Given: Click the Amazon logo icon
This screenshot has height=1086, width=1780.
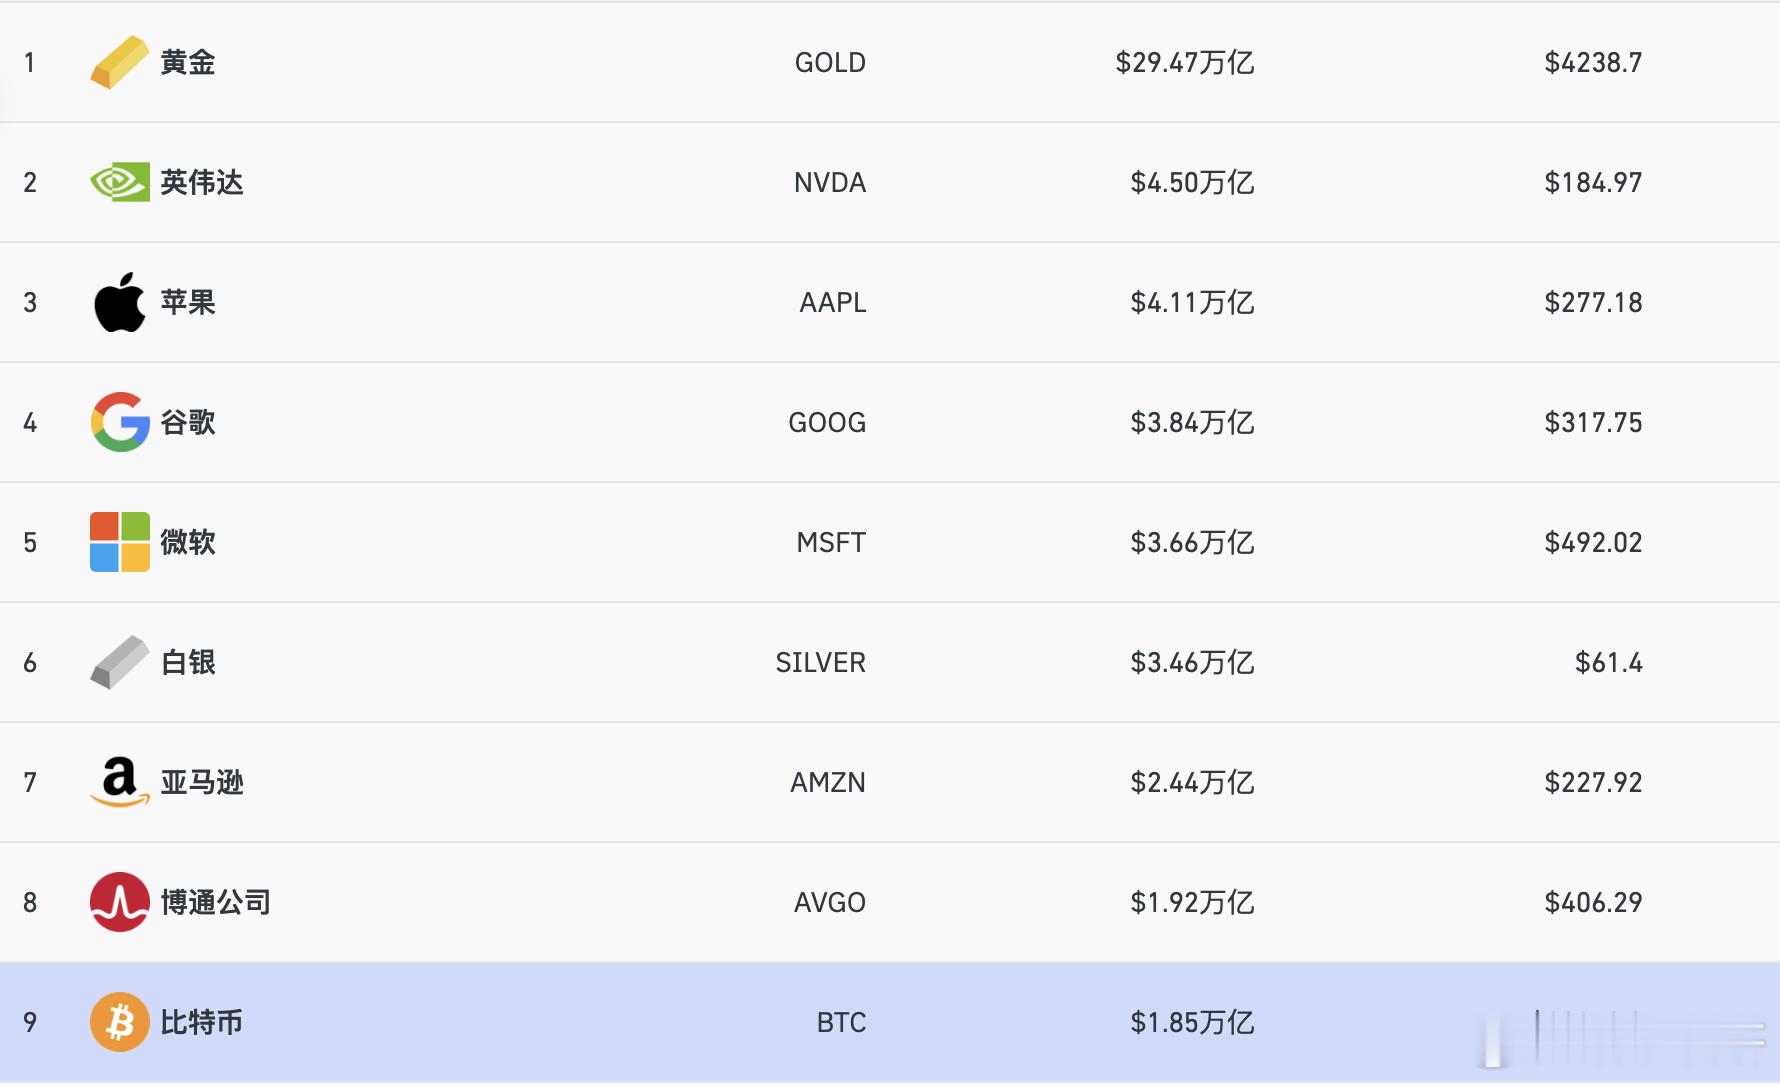Looking at the screenshot, I should tap(119, 782).
